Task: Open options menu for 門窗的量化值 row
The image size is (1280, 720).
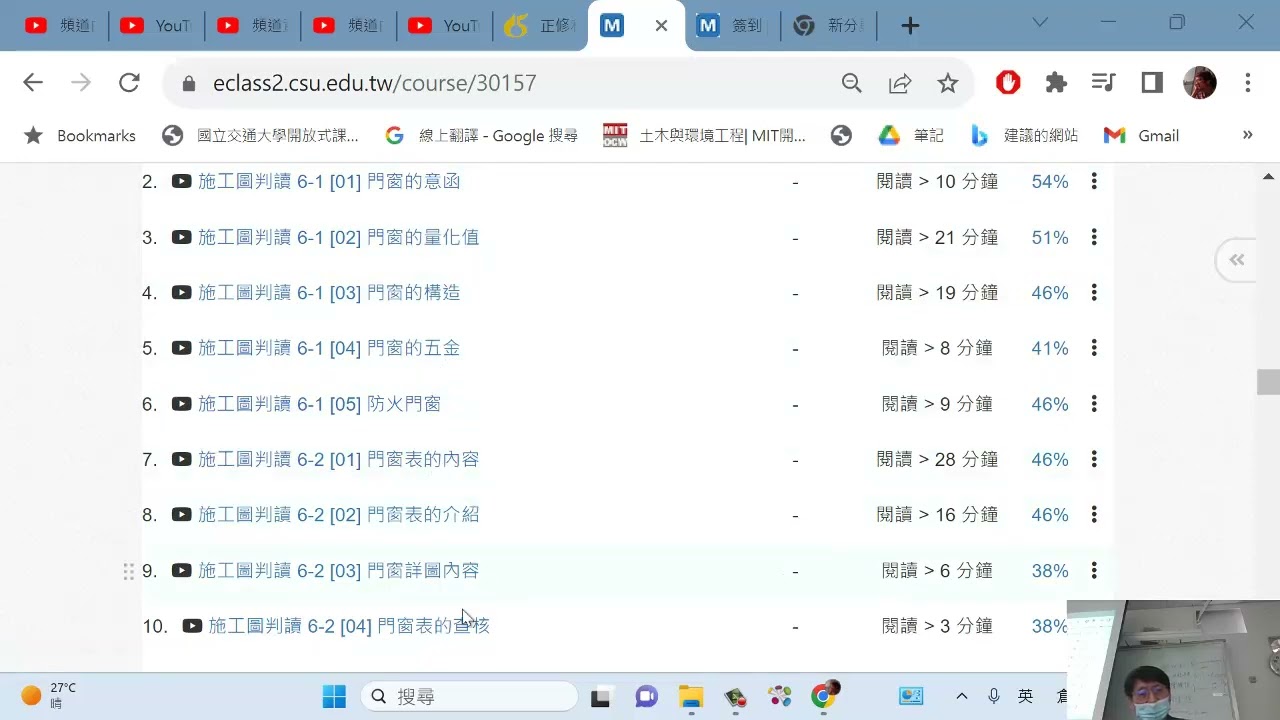Action: pyautogui.click(x=1094, y=237)
